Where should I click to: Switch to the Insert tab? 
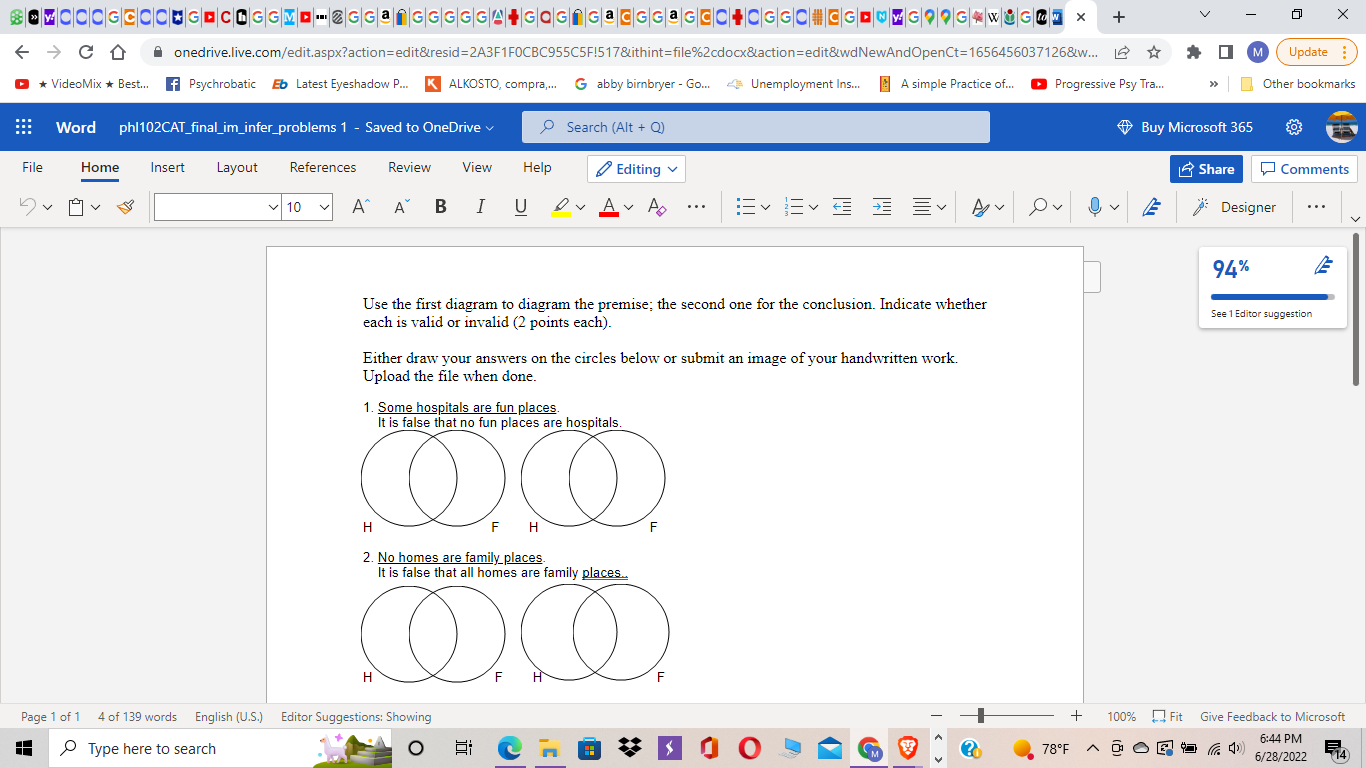click(x=168, y=168)
